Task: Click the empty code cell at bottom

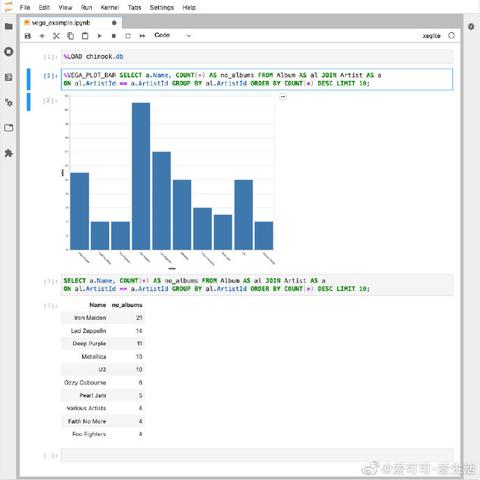Action: (257, 455)
